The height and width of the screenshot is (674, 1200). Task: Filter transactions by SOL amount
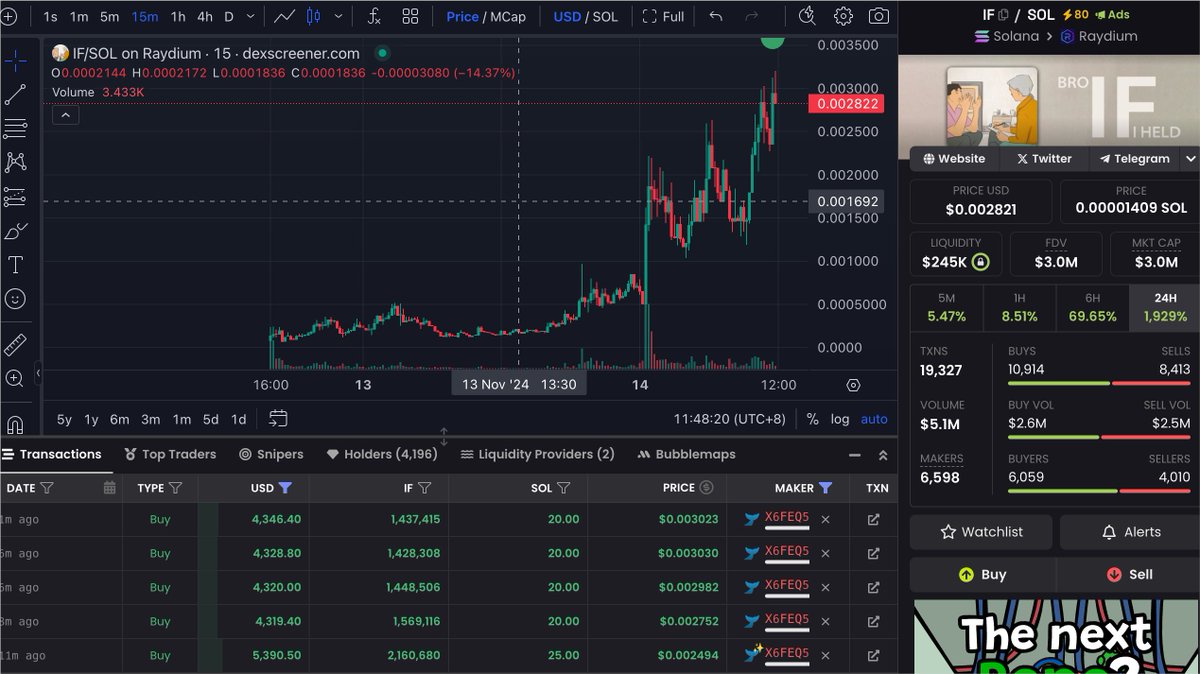coord(564,488)
